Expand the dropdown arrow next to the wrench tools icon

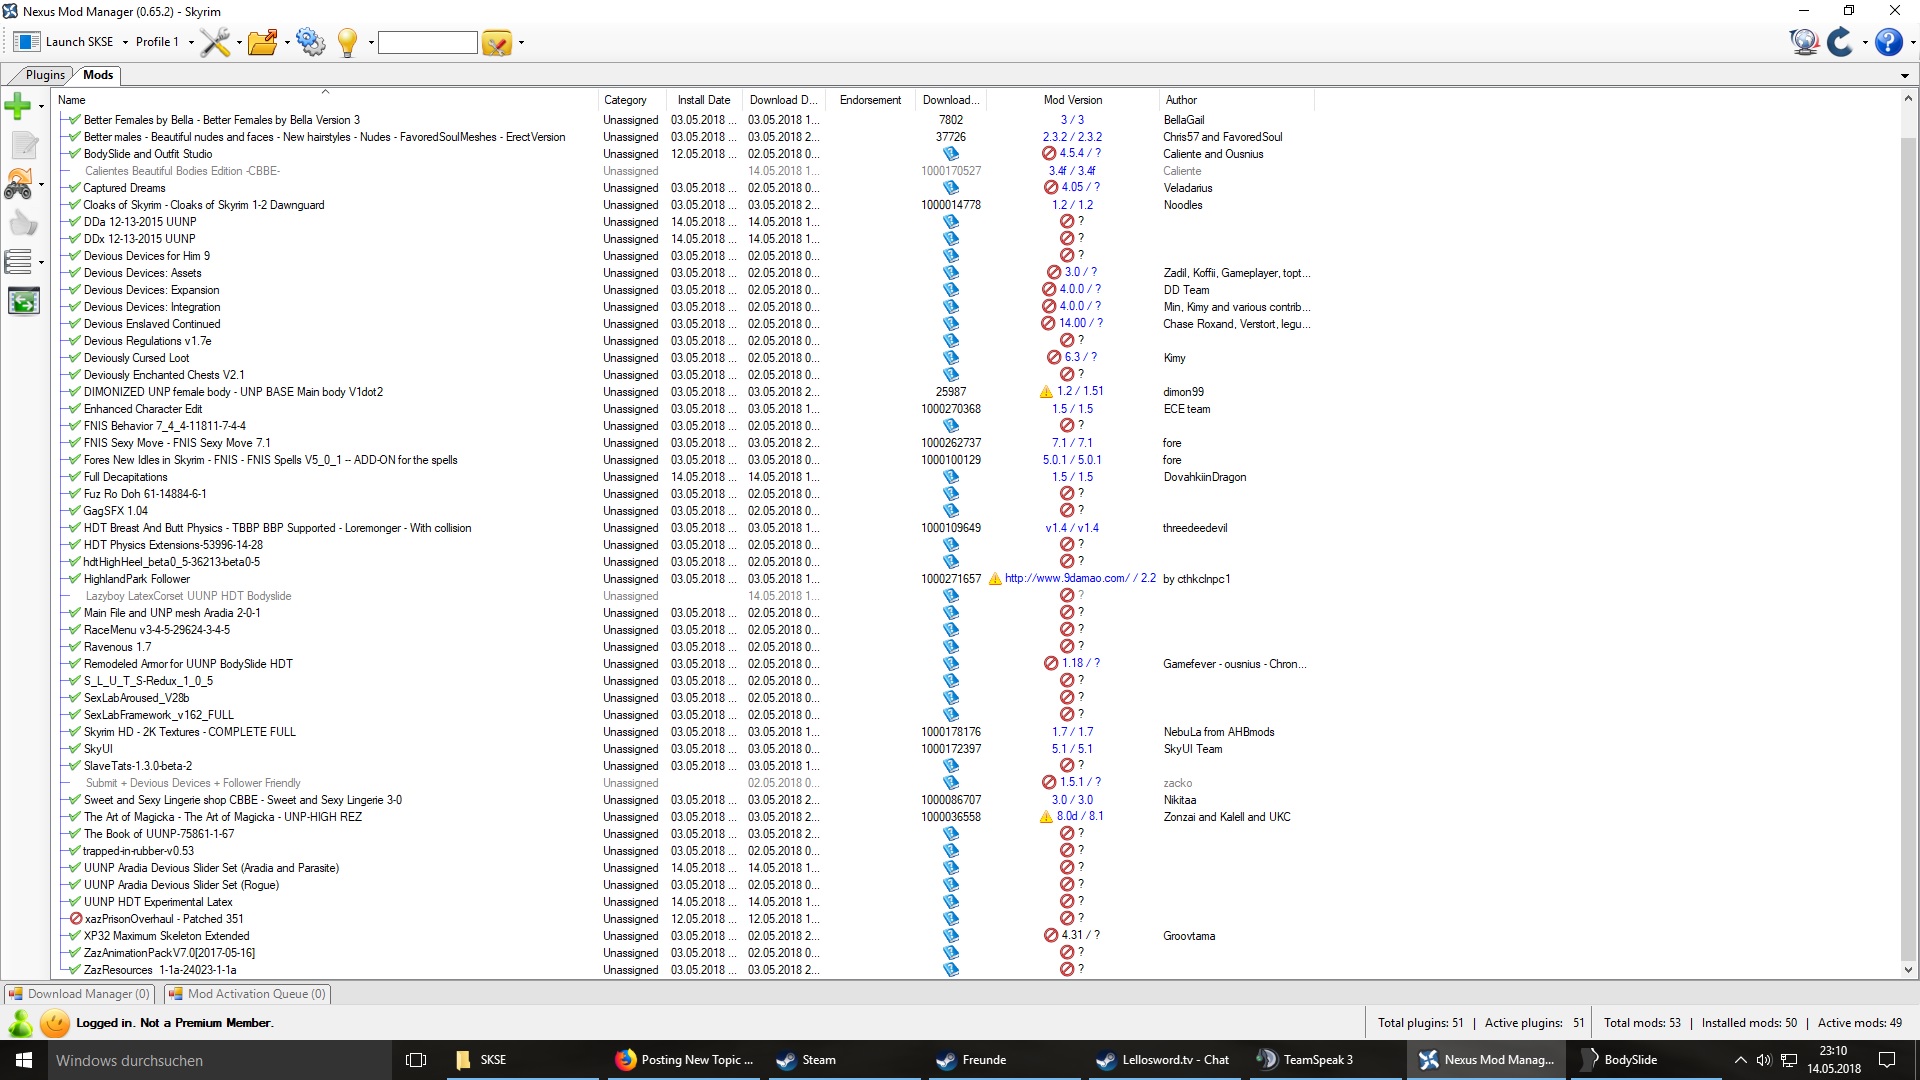tap(239, 43)
